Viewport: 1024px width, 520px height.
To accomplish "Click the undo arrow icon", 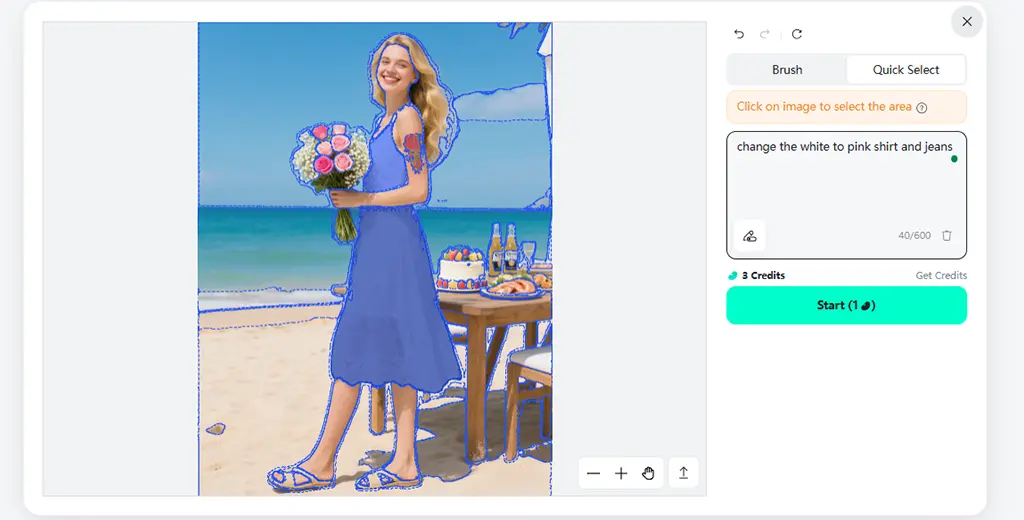I will point(739,34).
